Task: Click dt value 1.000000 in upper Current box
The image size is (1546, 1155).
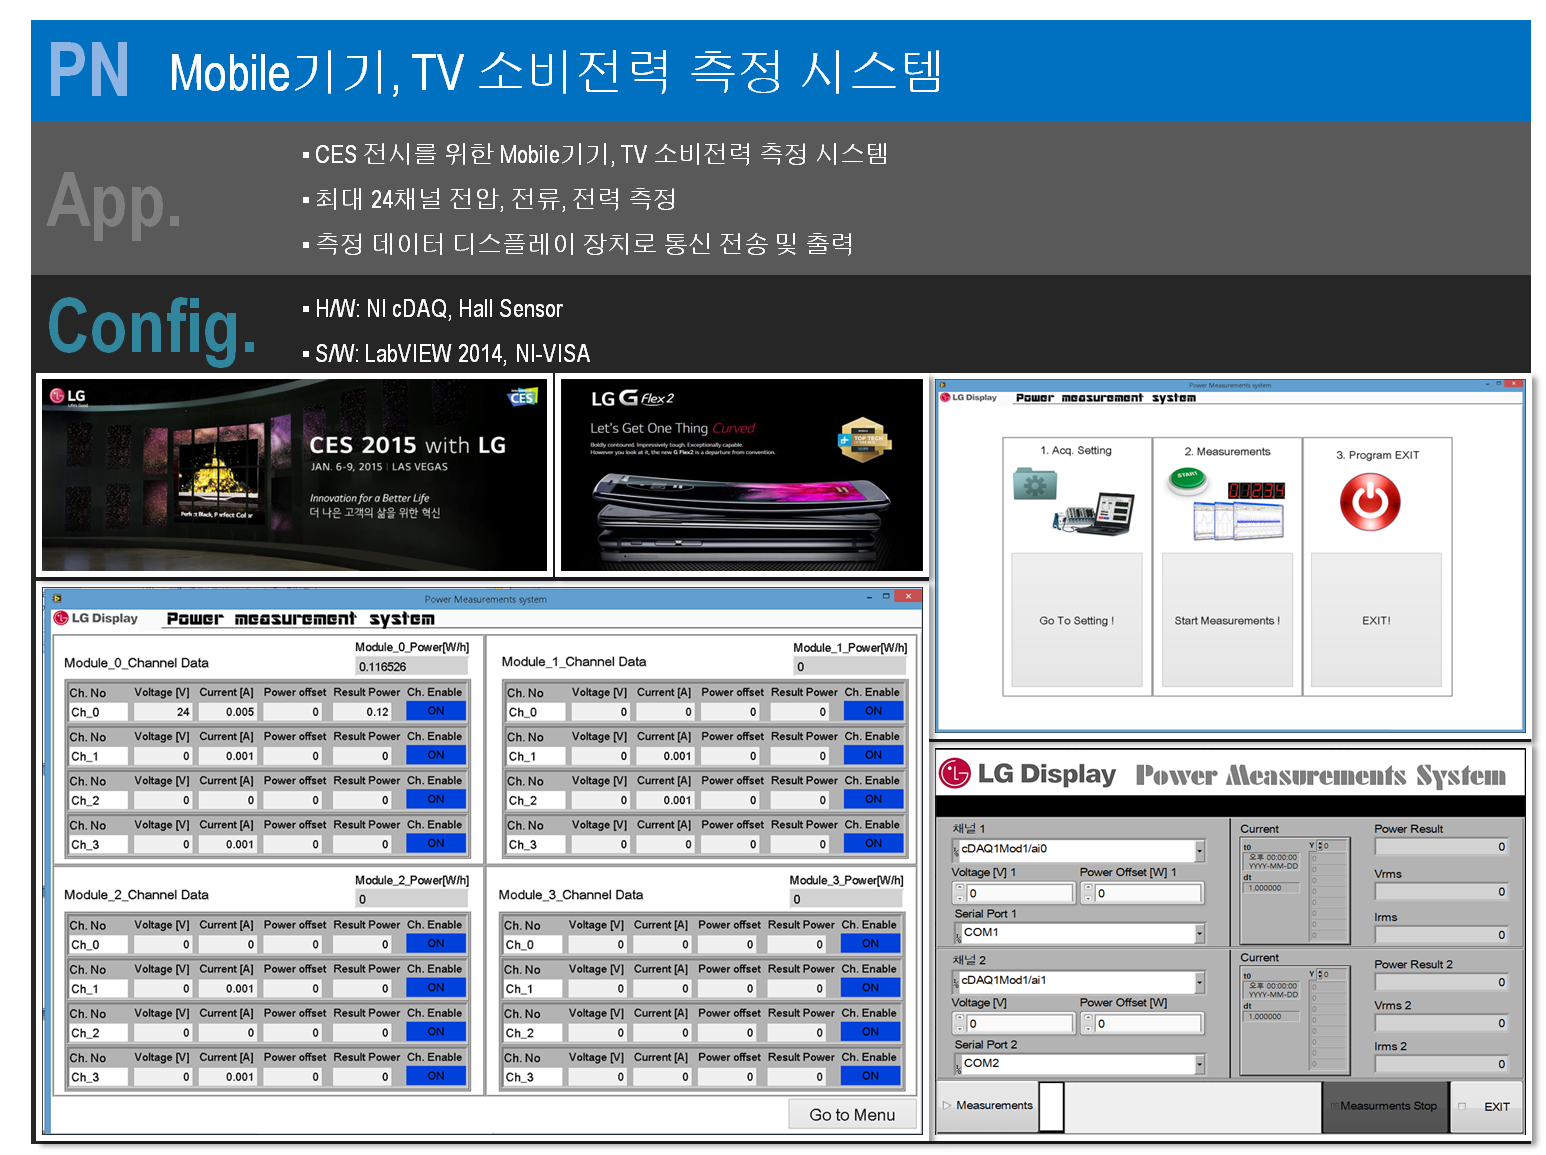Action: click(x=1272, y=888)
